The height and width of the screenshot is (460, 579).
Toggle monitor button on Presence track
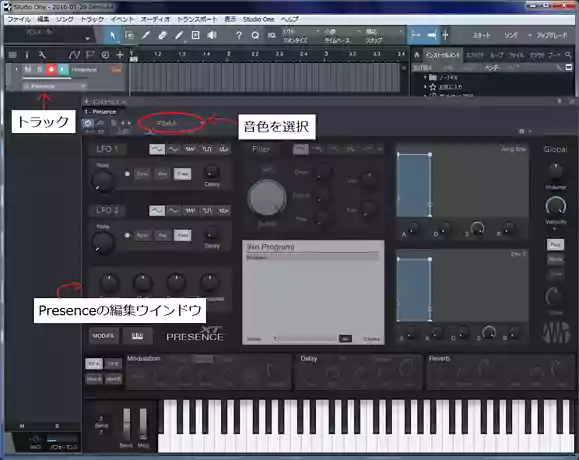63,69
